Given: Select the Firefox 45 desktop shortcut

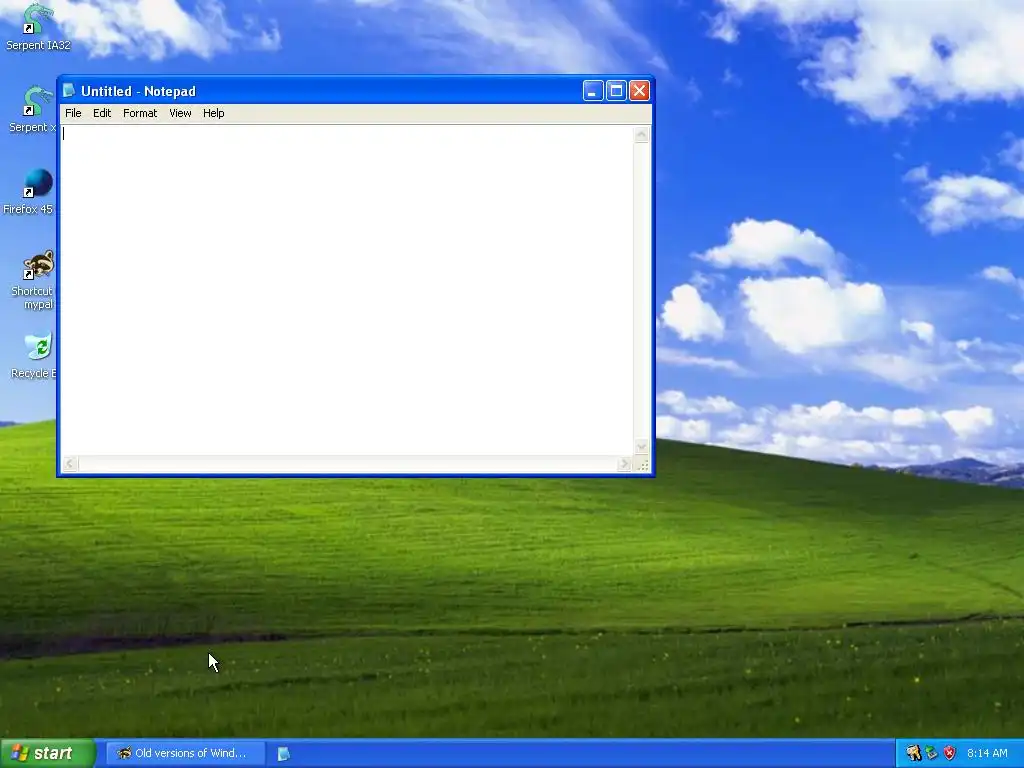Looking at the screenshot, I should pyautogui.click(x=30, y=192).
